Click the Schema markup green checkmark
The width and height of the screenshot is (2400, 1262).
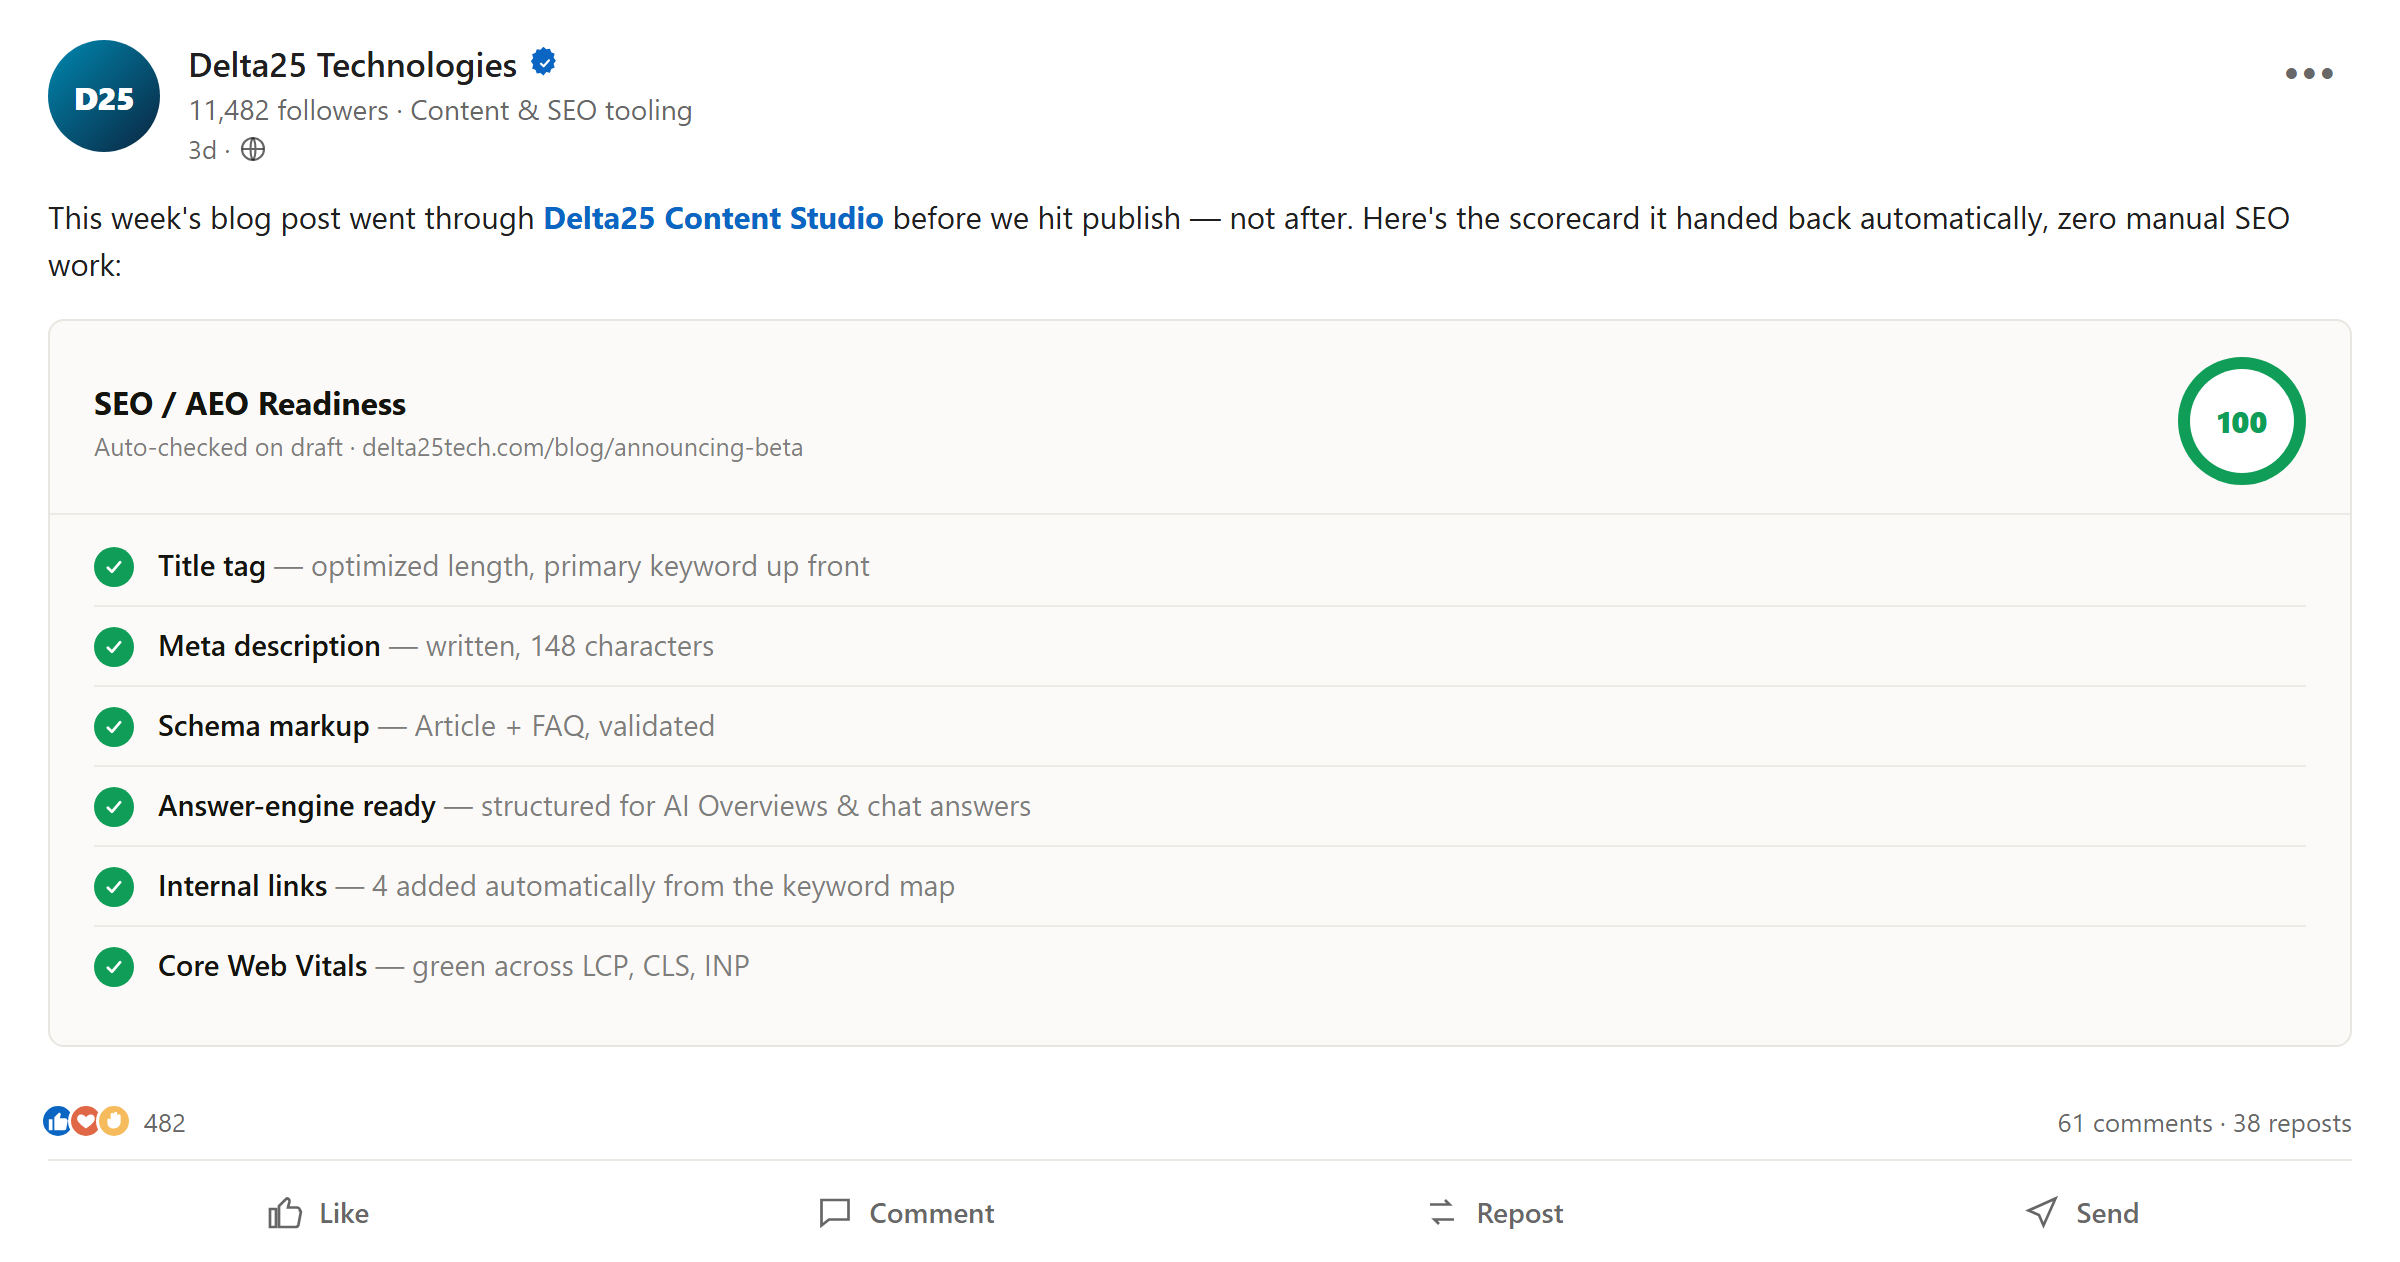click(114, 727)
